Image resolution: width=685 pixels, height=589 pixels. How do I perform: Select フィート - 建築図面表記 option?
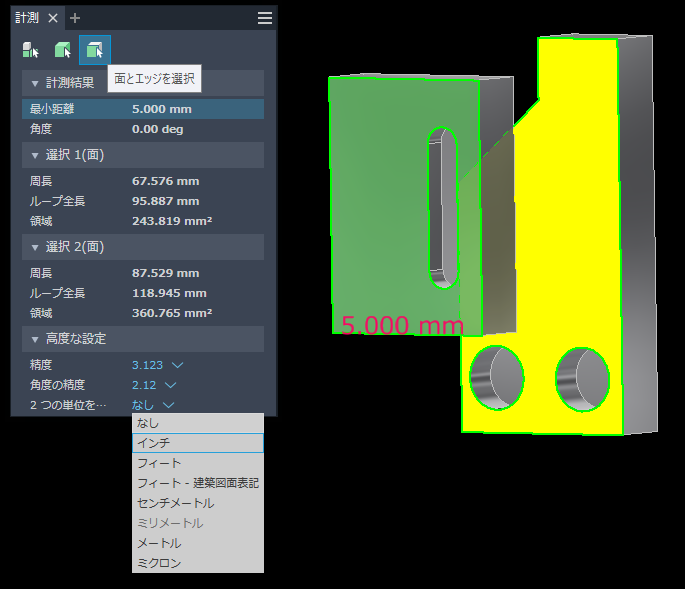coord(197,483)
